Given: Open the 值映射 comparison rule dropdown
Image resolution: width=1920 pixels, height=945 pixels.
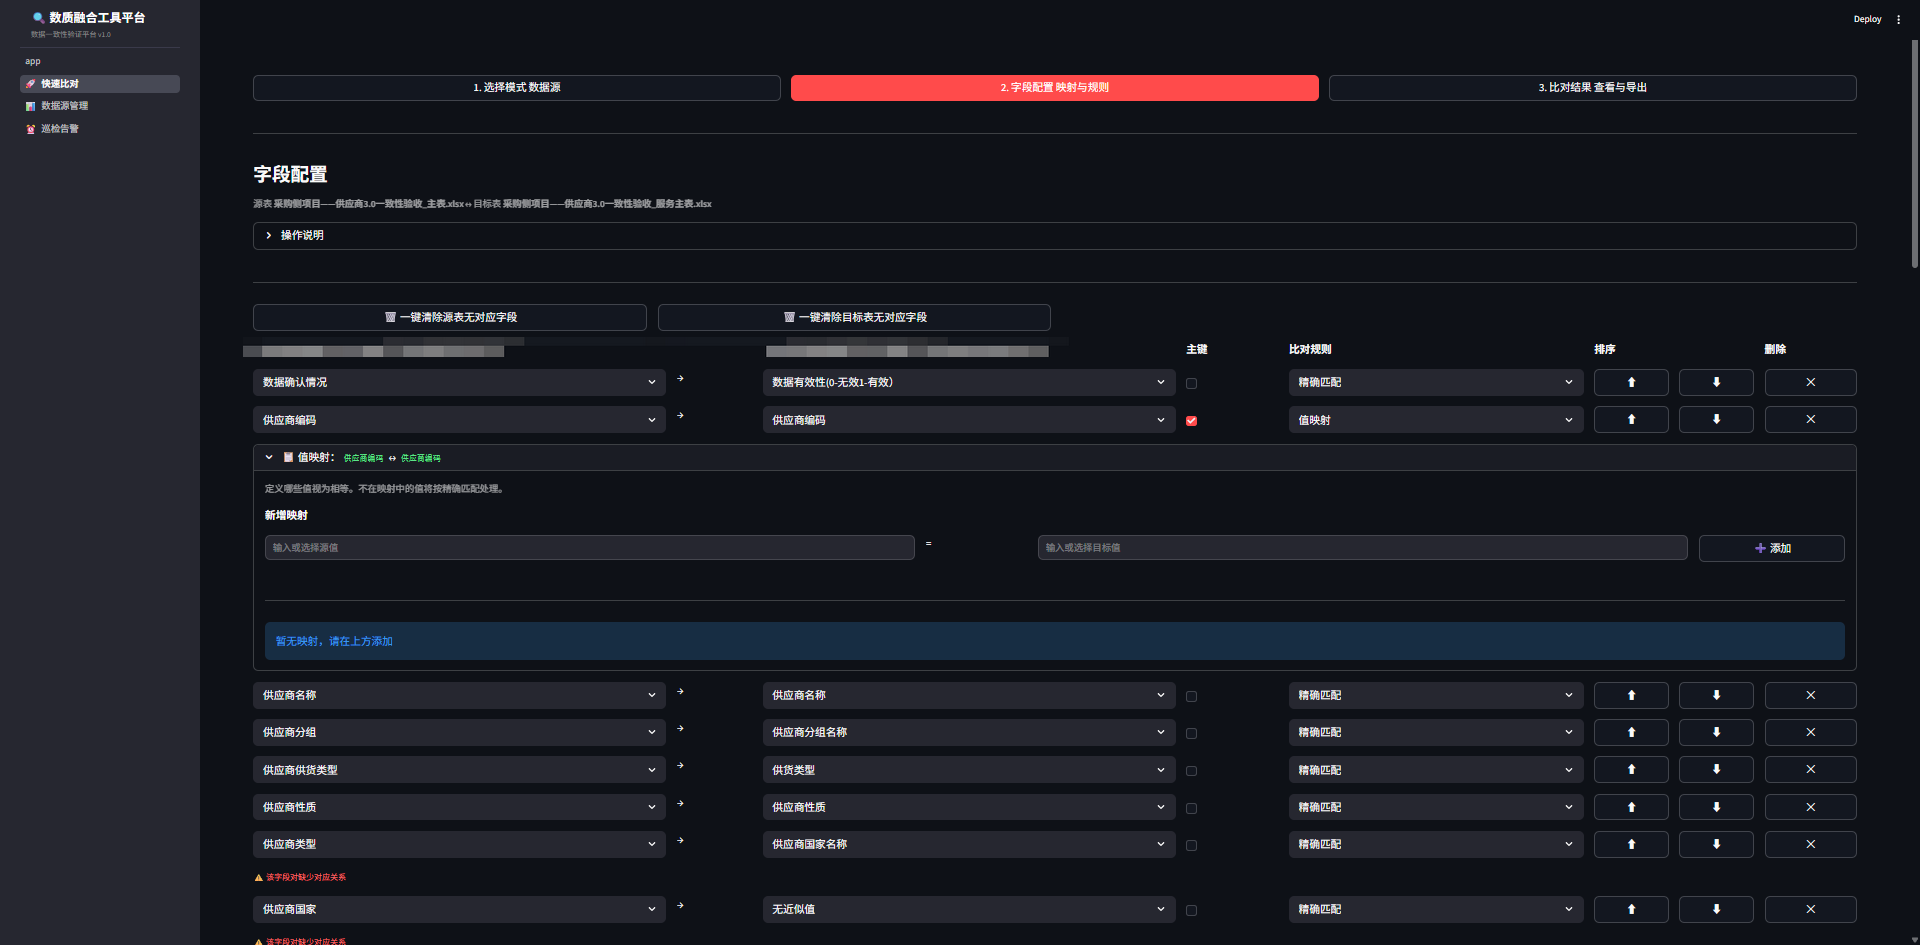Looking at the screenshot, I should coord(1434,420).
